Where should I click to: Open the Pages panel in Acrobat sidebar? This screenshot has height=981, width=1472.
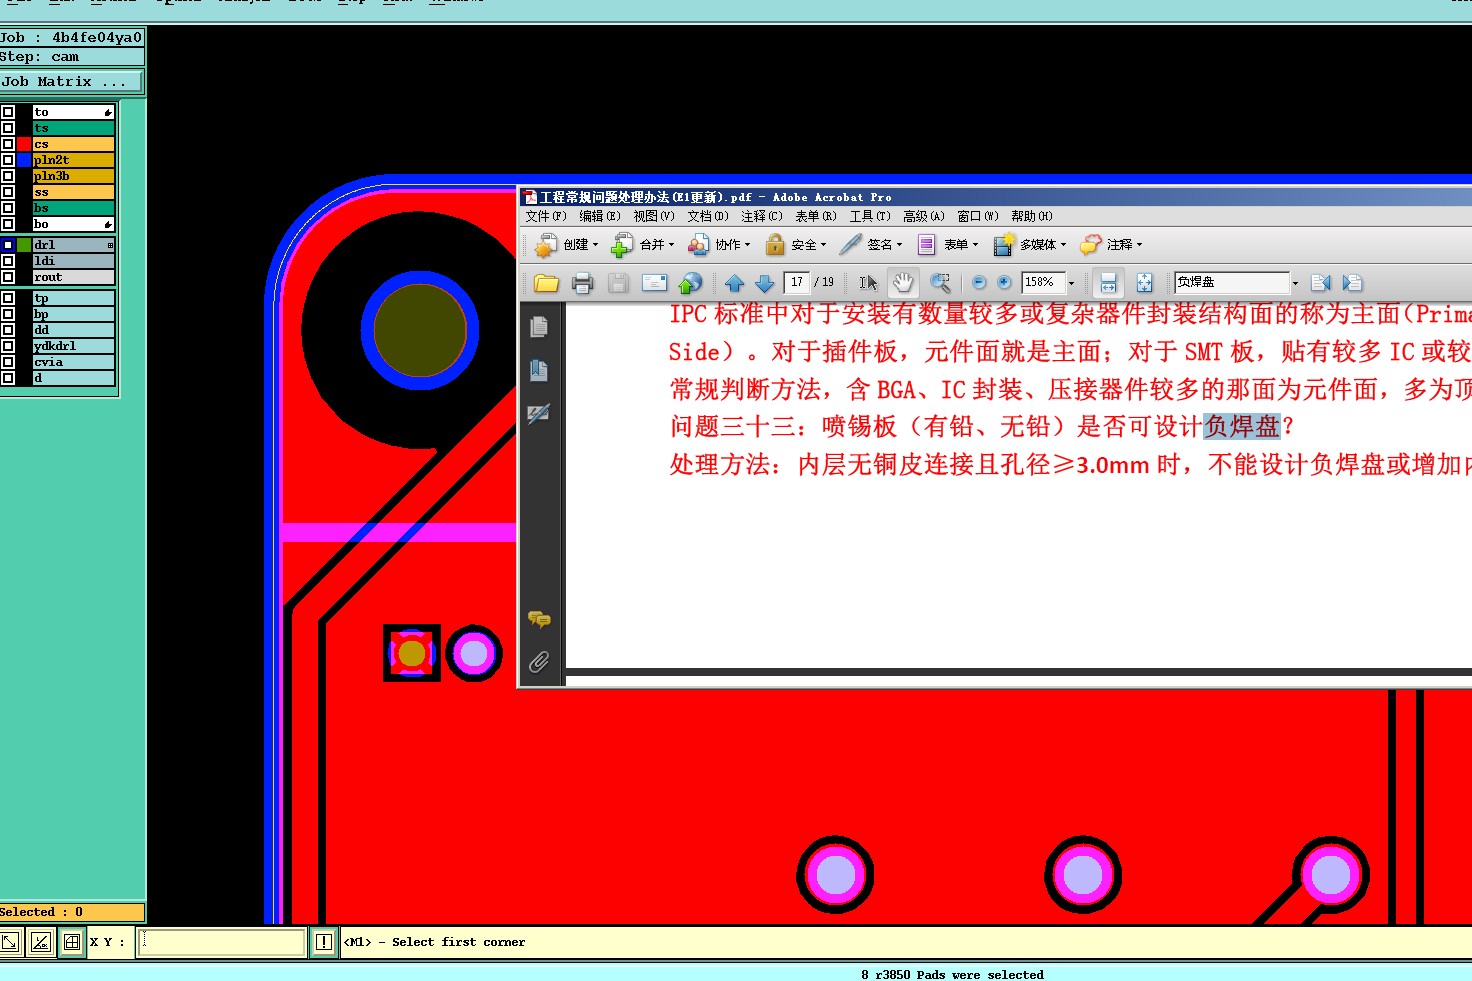tap(539, 327)
